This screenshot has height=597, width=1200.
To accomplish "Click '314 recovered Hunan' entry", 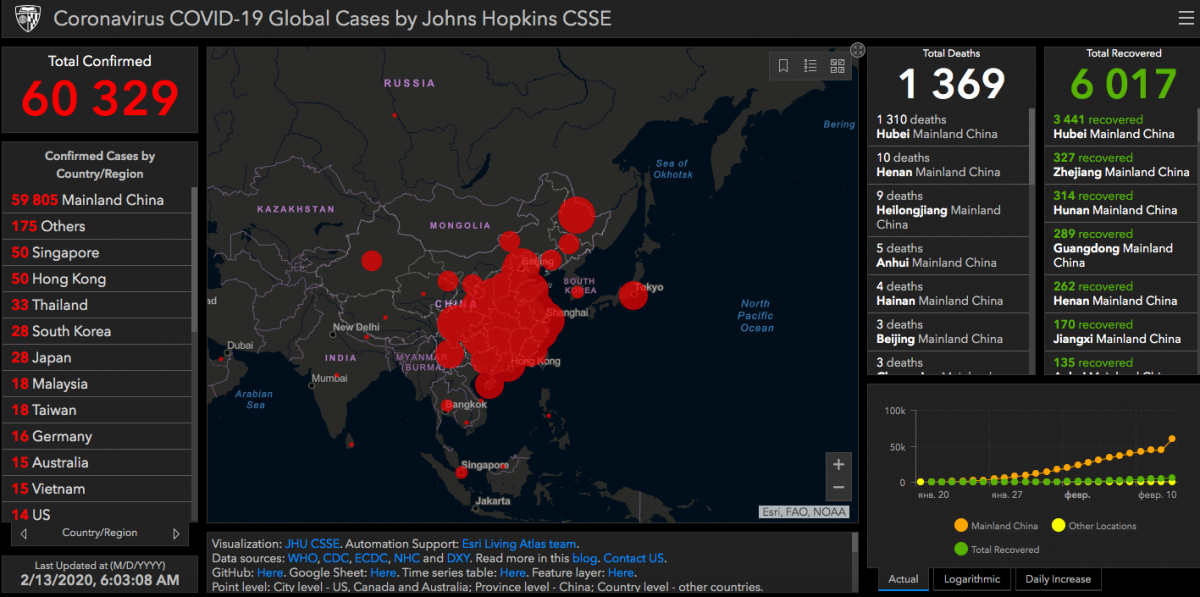I will point(1121,203).
